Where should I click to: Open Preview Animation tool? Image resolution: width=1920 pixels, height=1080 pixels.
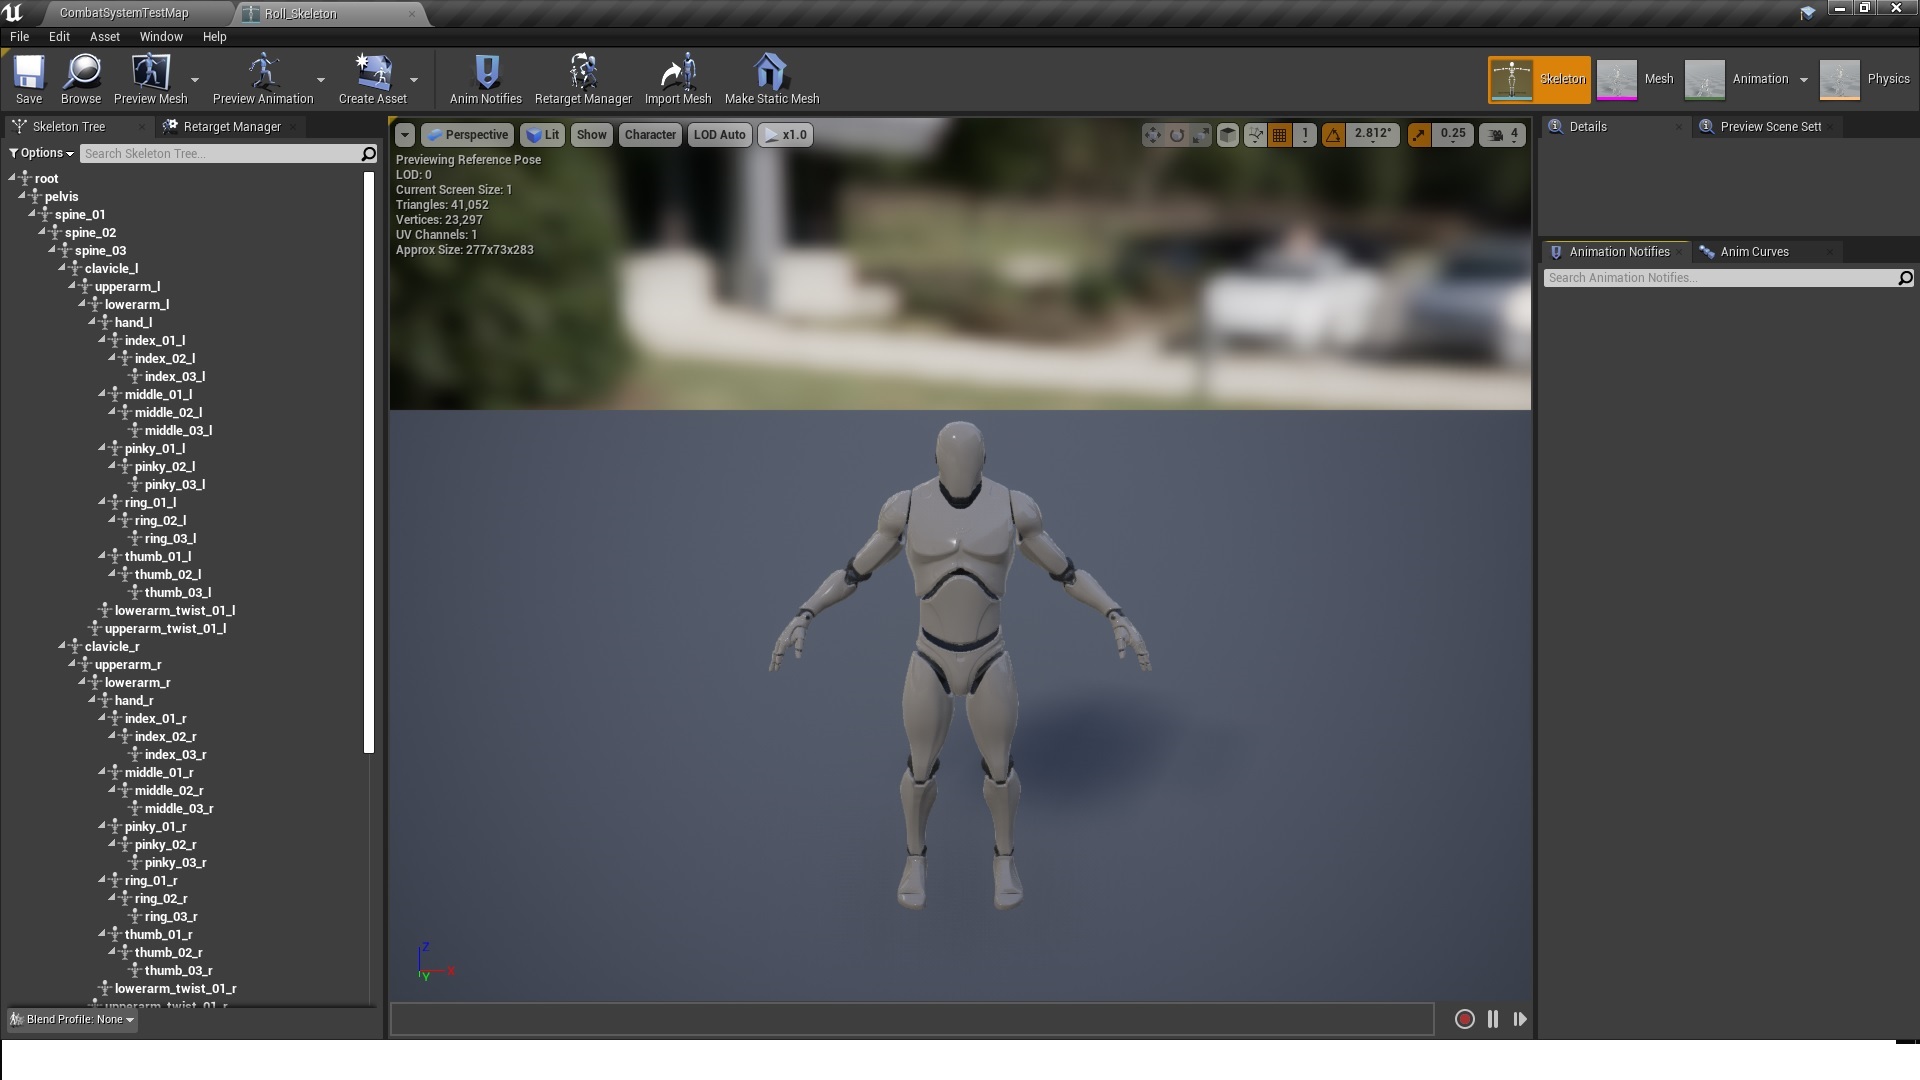click(x=261, y=79)
